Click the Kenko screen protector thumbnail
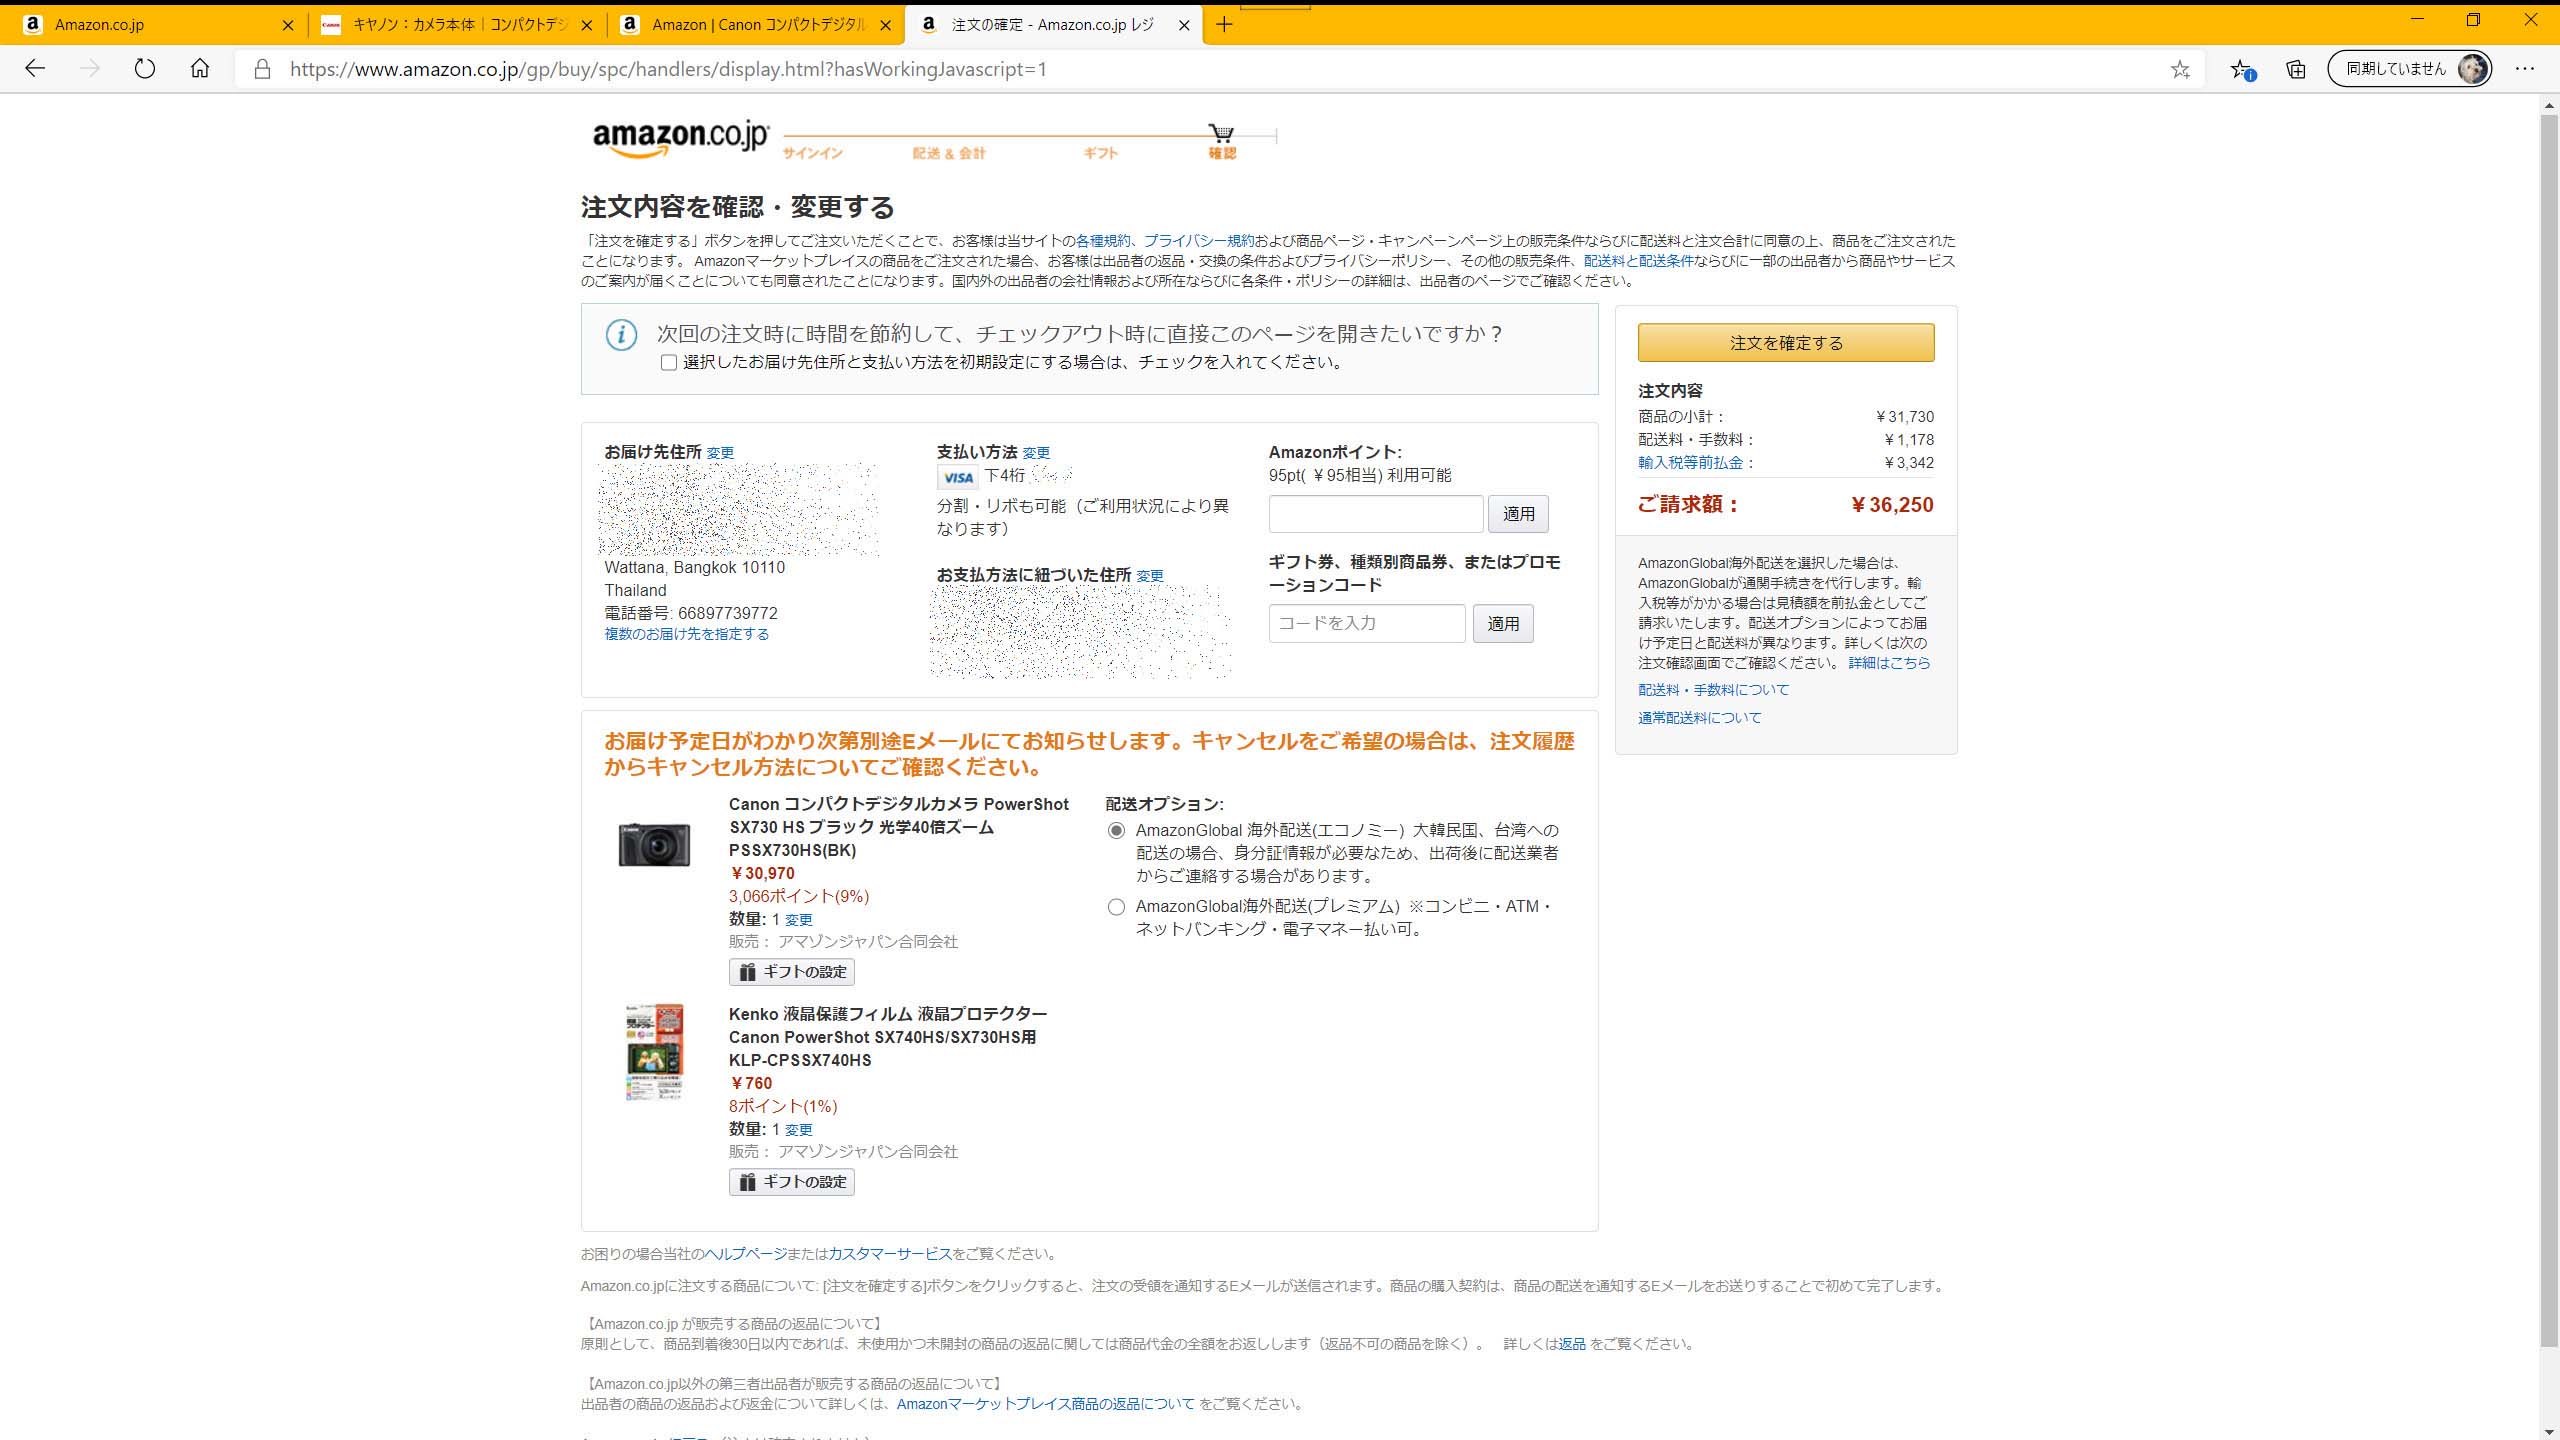 654,1052
